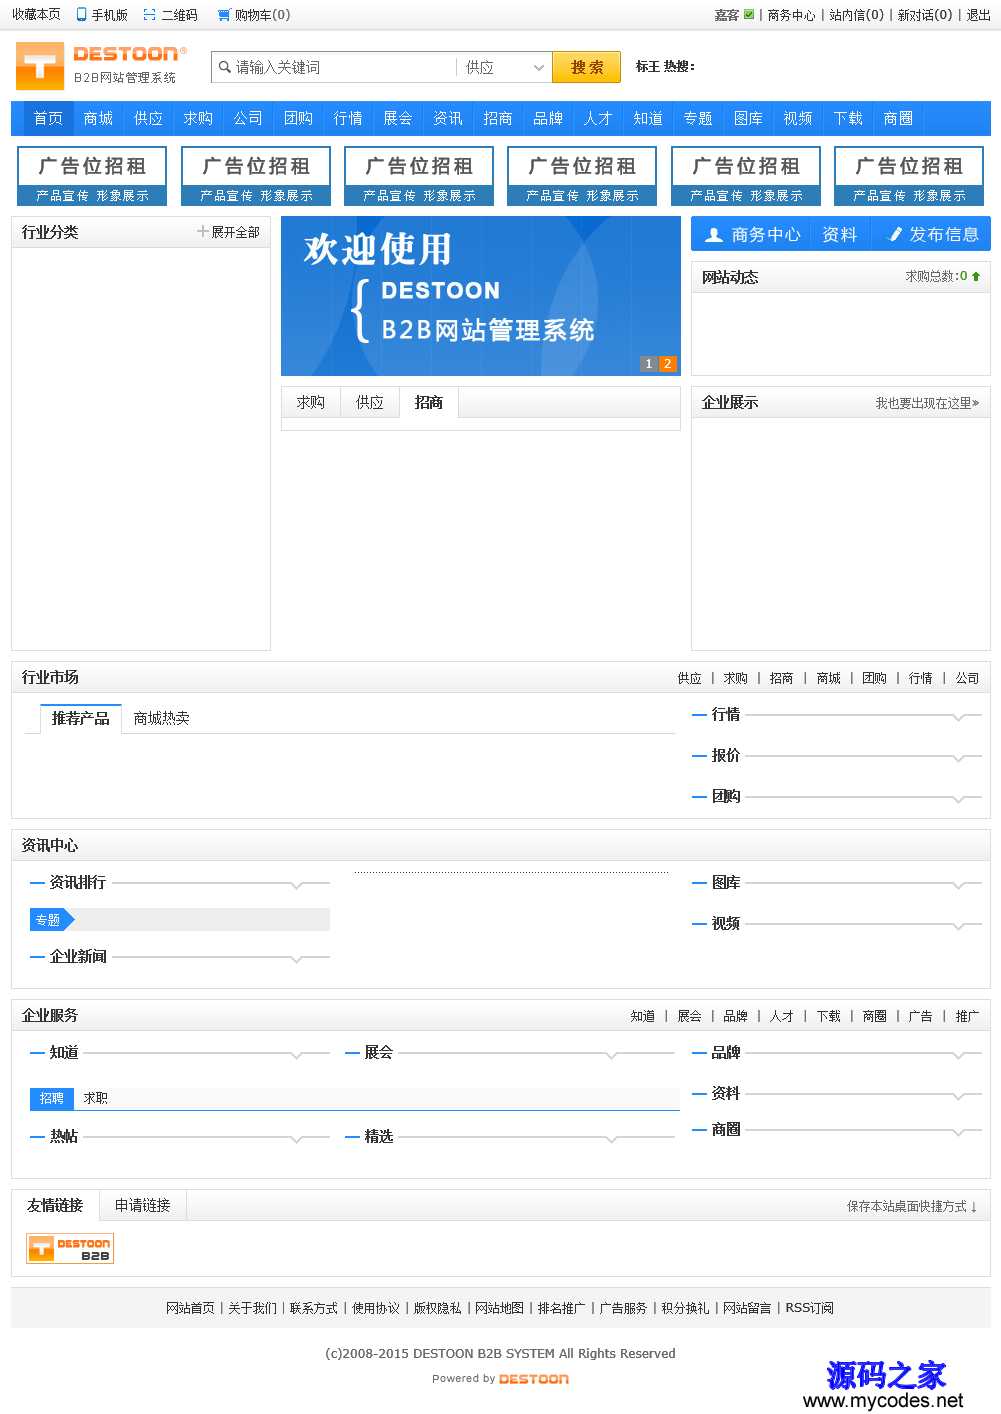Open 商圈 in the blue navigation bar
The height and width of the screenshot is (1414, 1001).
898,118
